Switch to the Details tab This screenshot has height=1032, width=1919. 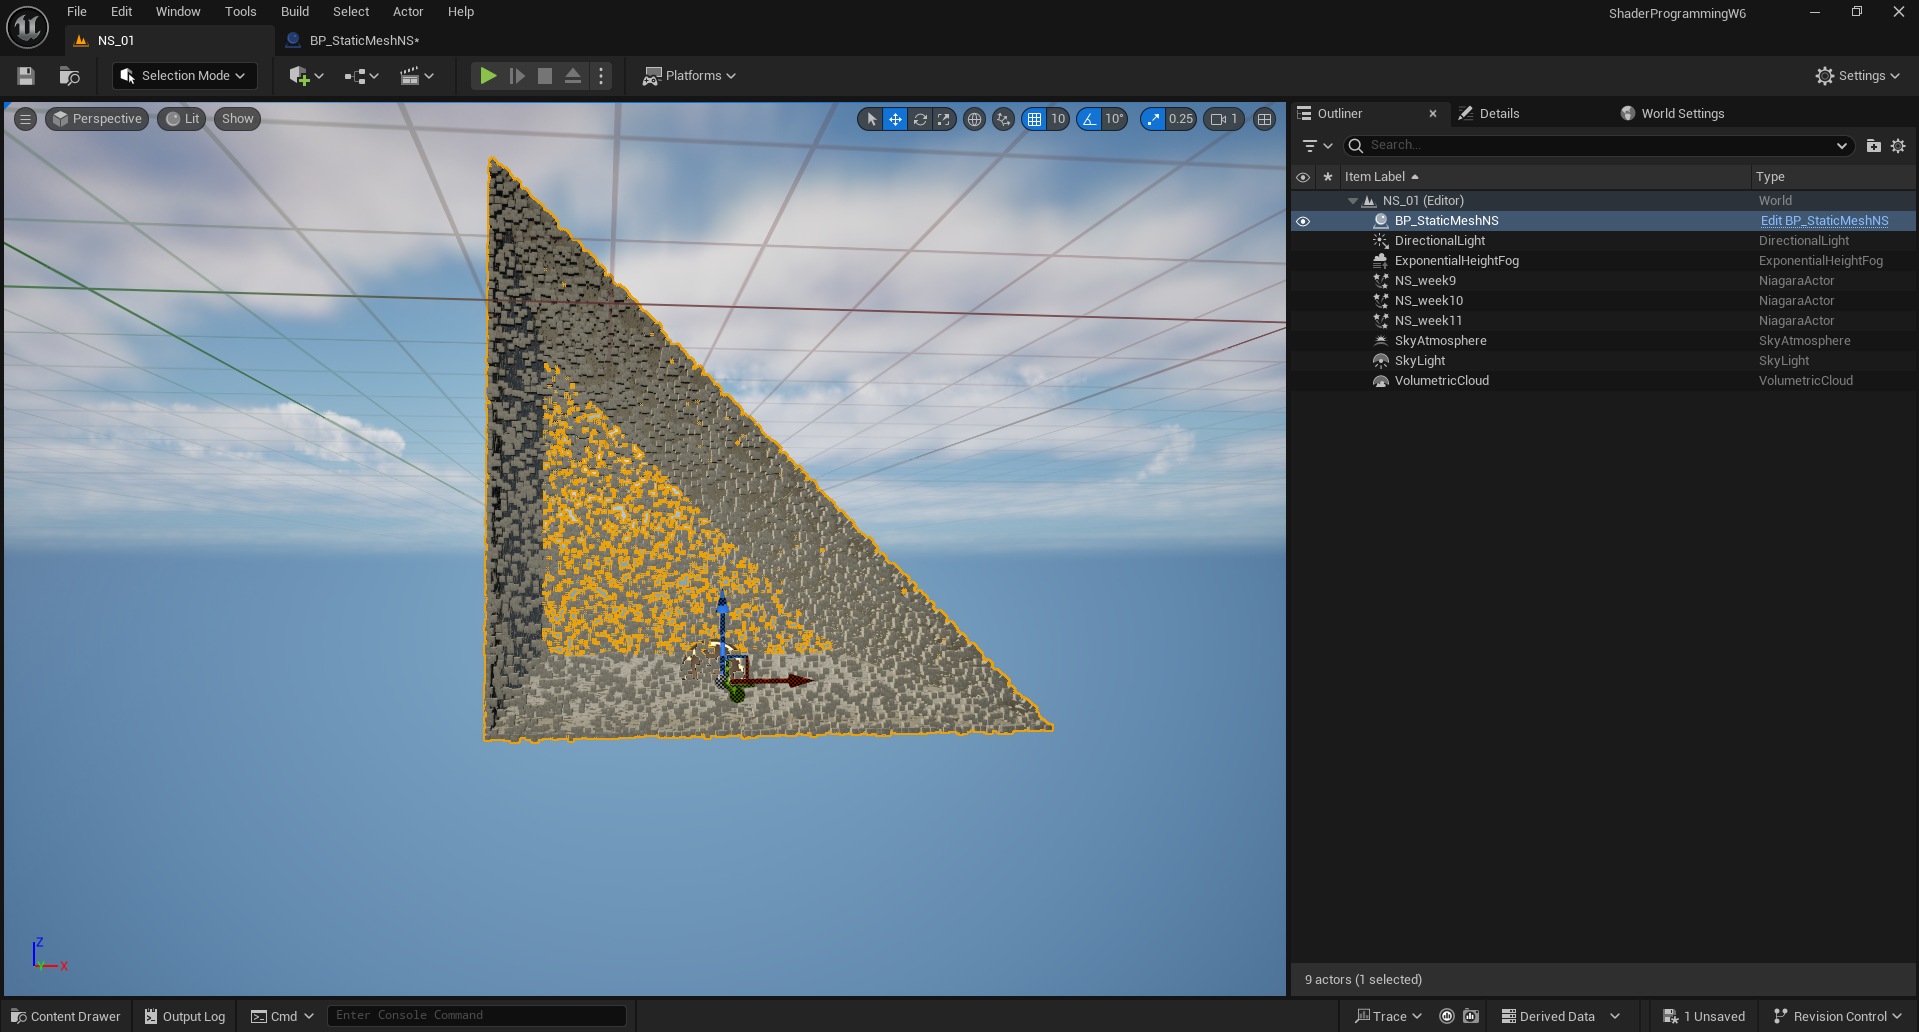pos(1498,114)
